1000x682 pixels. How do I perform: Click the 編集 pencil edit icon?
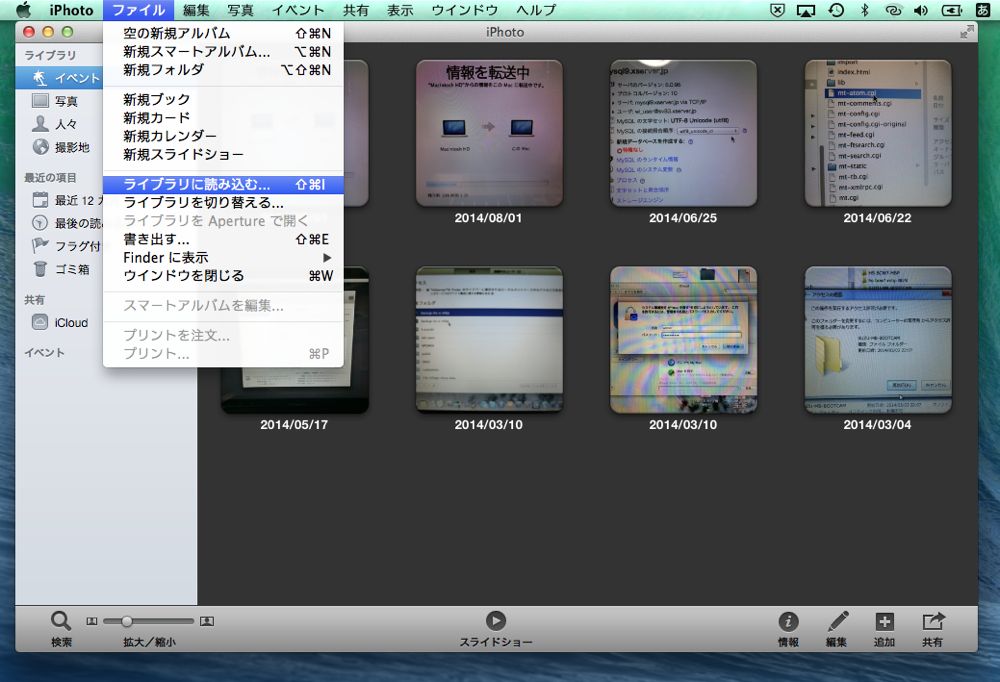(837, 621)
